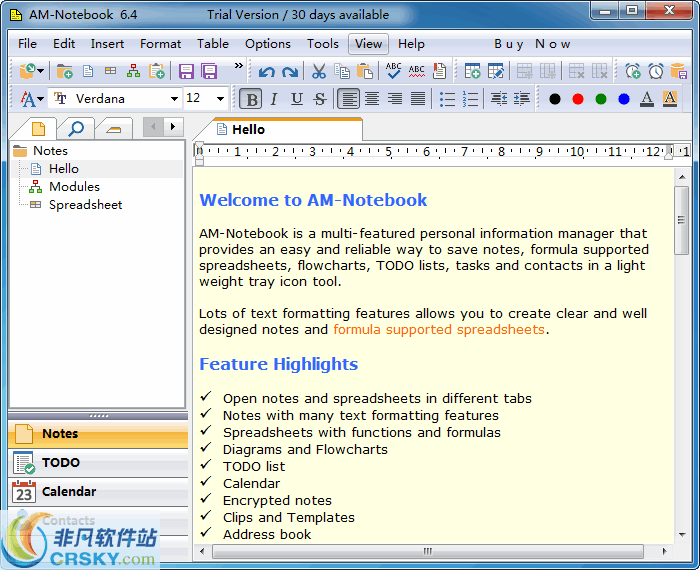
Task: Open the Format menu
Action: 160,44
